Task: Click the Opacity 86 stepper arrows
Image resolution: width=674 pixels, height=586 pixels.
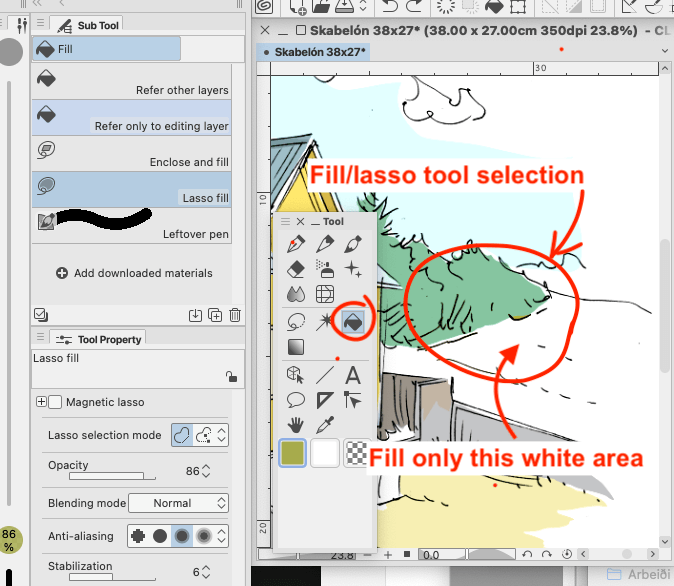Action: coord(206,471)
